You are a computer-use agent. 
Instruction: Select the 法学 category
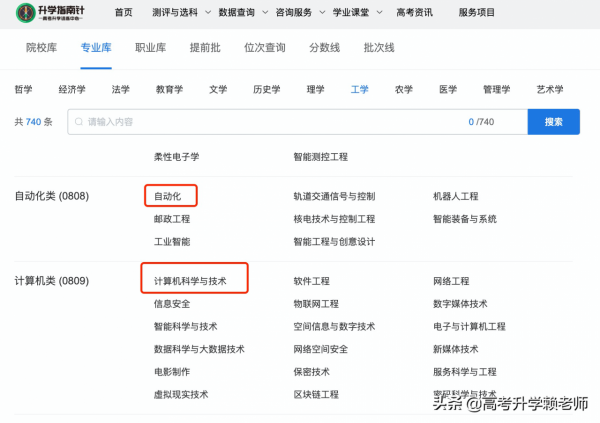(x=121, y=90)
